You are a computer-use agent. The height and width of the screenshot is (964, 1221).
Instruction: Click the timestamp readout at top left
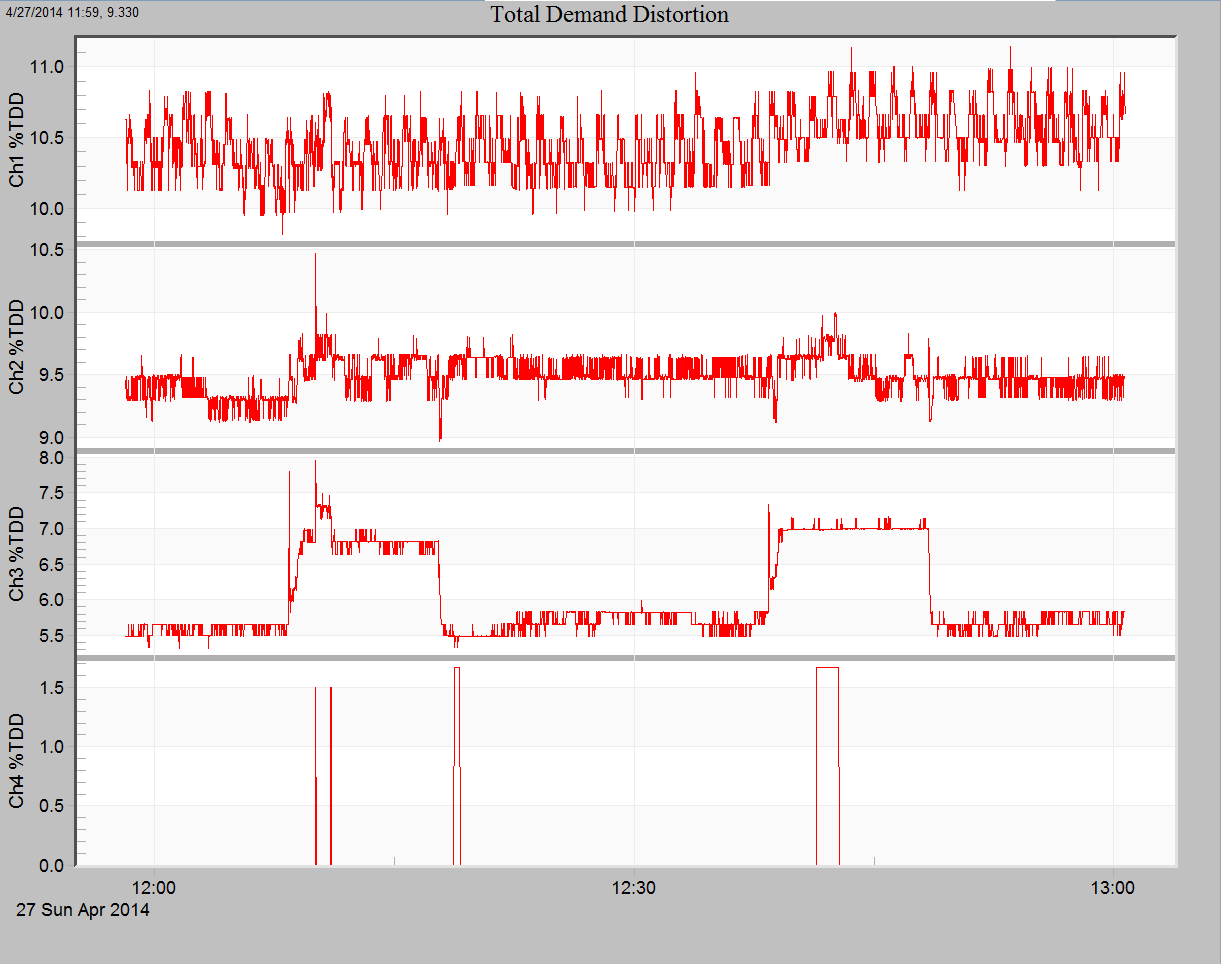tap(70, 12)
